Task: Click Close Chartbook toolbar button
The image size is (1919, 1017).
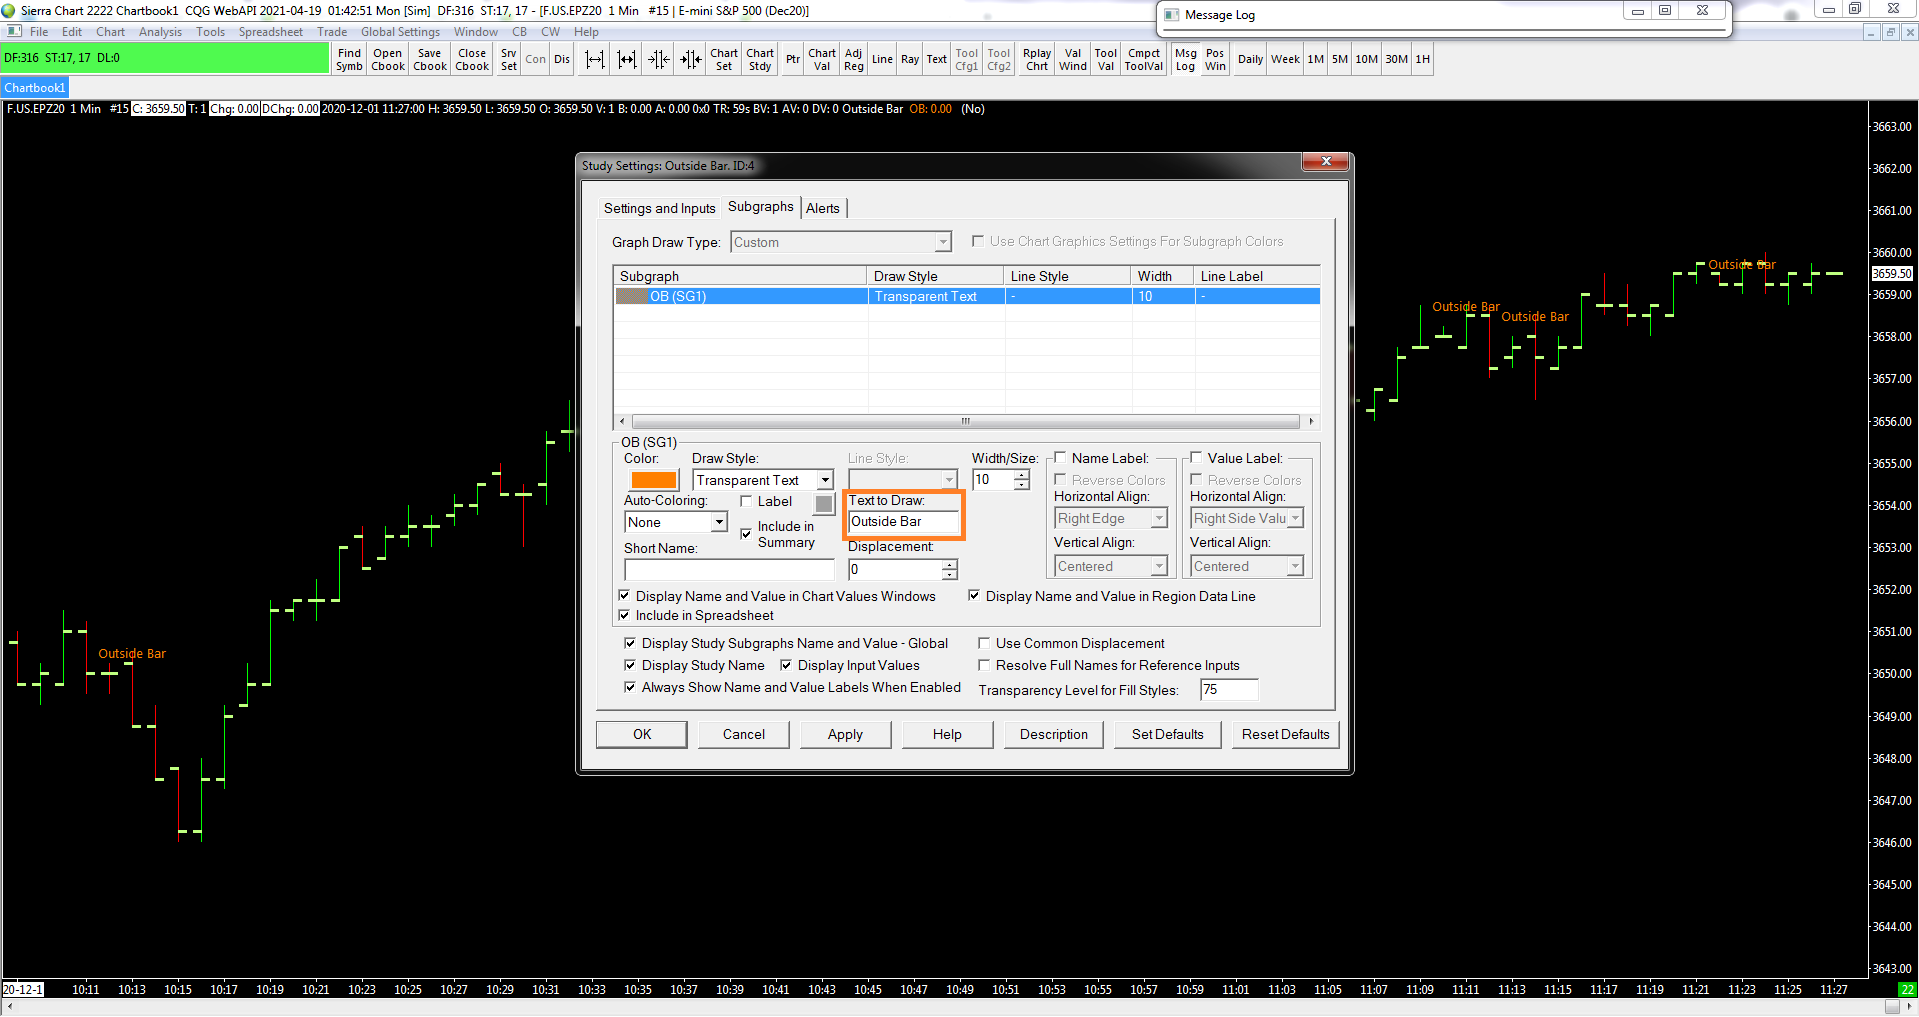Action: click(x=472, y=60)
